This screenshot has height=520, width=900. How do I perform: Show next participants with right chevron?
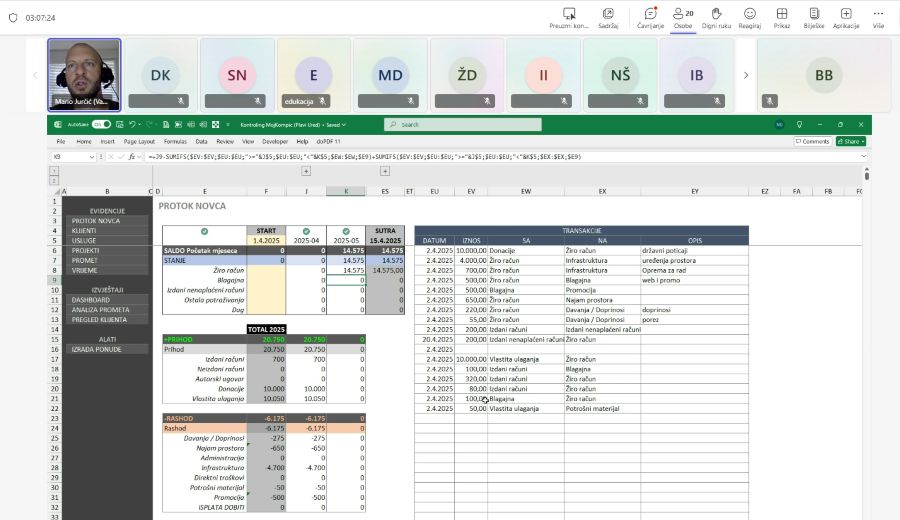(x=745, y=75)
